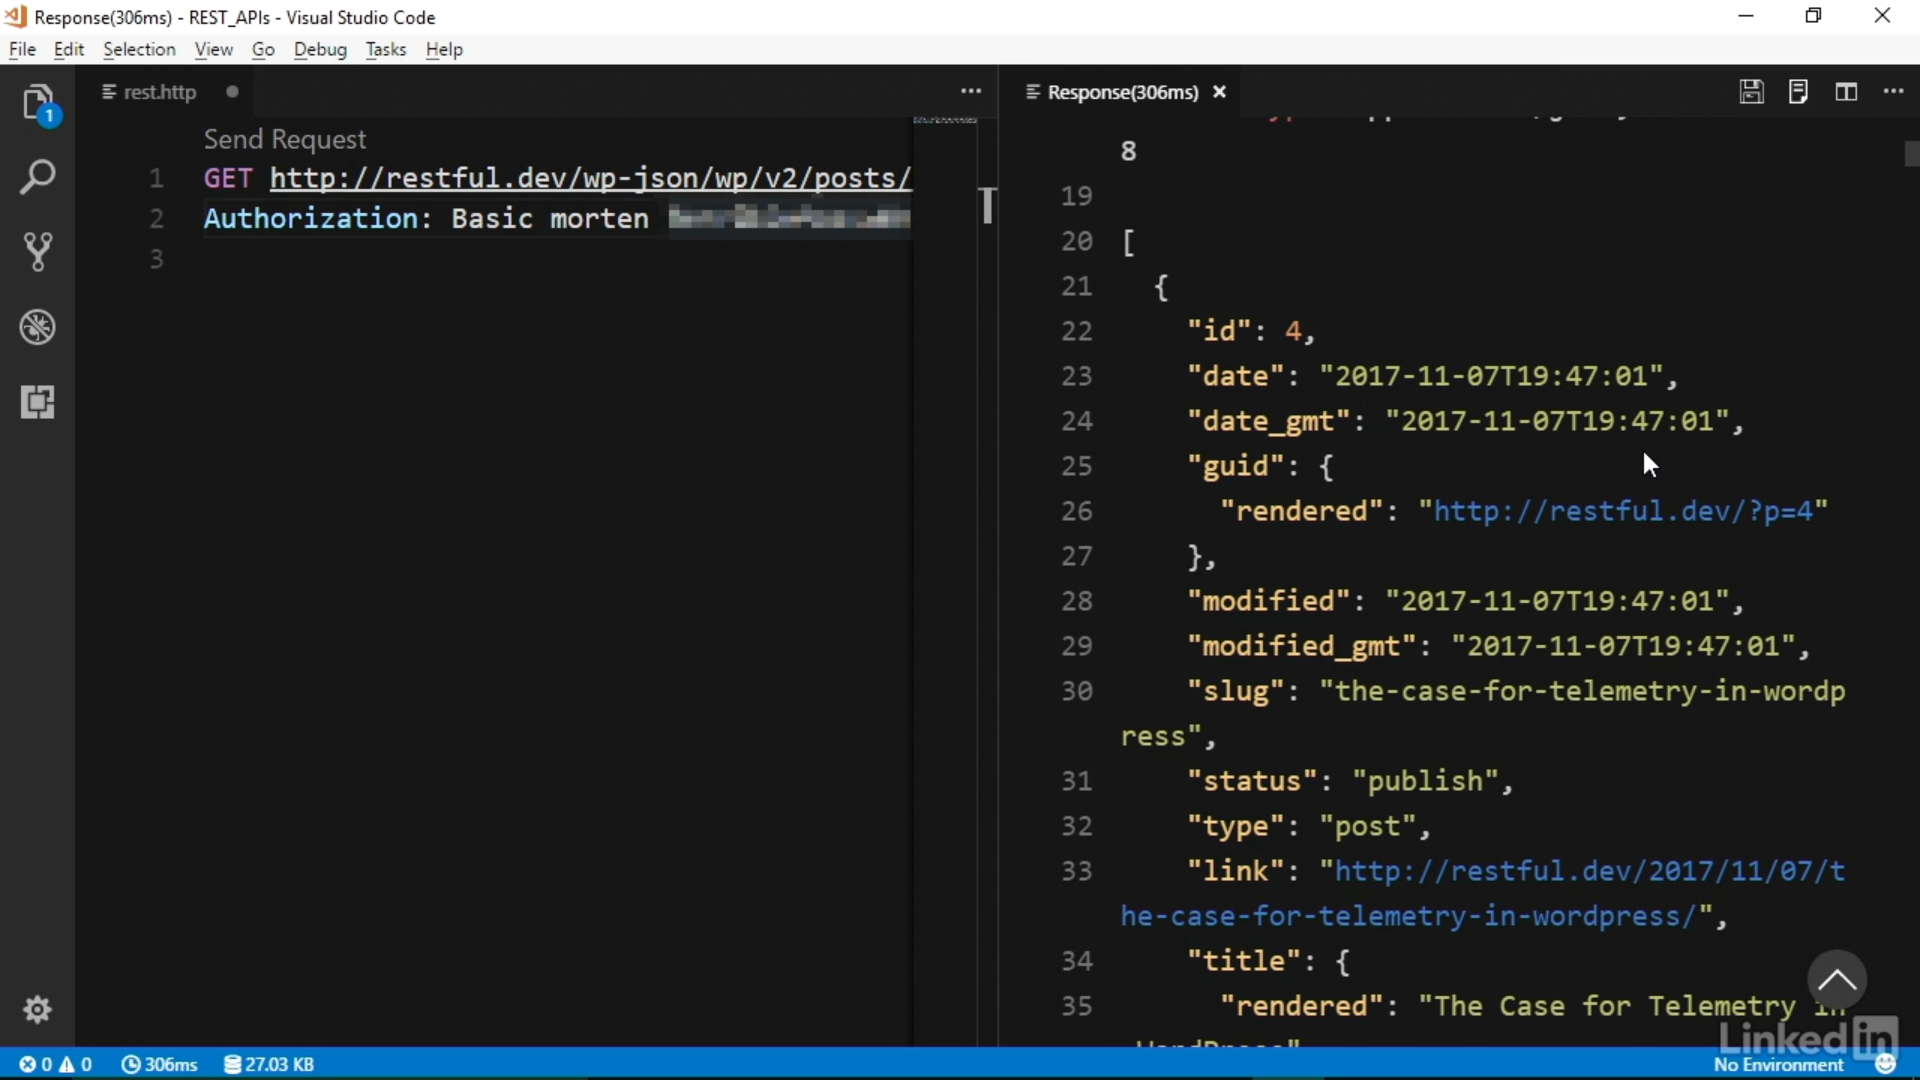The height and width of the screenshot is (1080, 1920).
Task: Click the minimap of rest.http editor
Action: 945,580
